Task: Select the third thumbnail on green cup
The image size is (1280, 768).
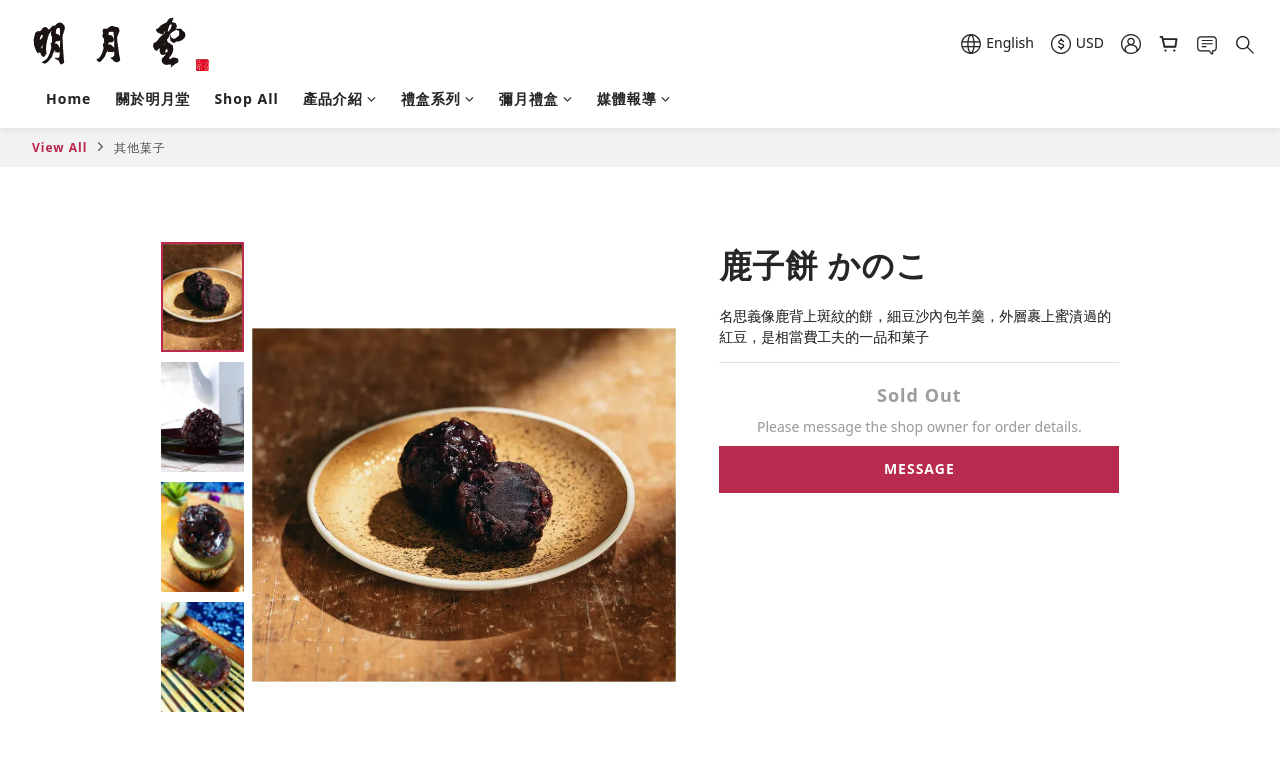Action: tap(202, 537)
